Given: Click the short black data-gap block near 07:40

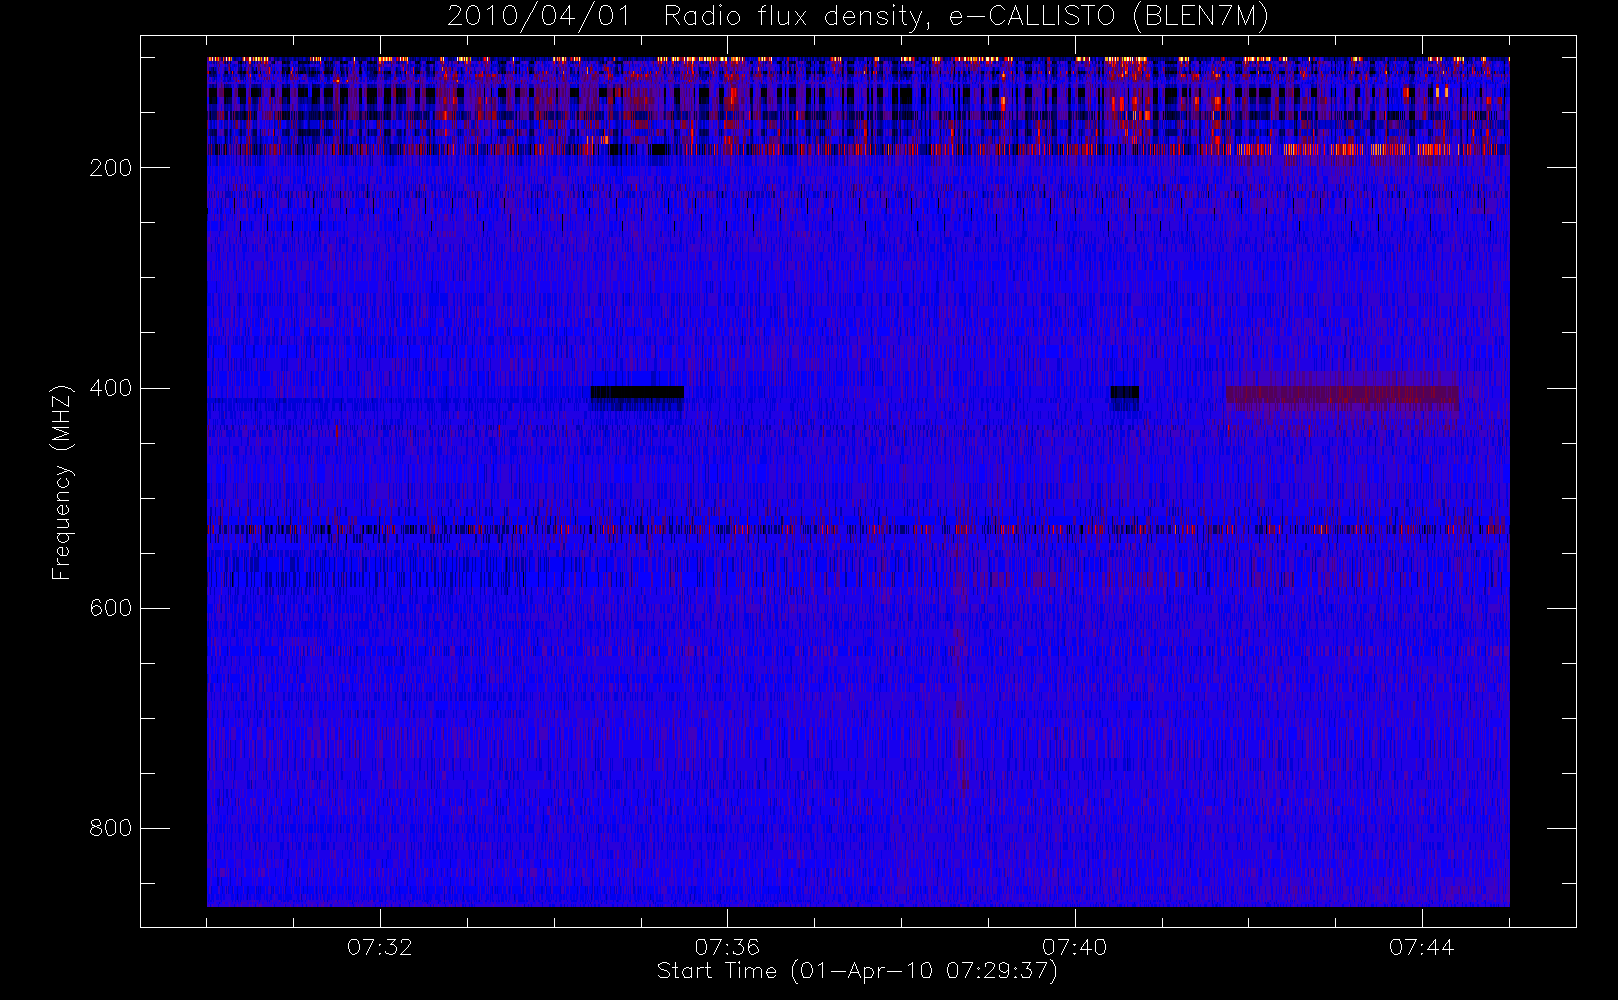Looking at the screenshot, I should coord(1125,392).
